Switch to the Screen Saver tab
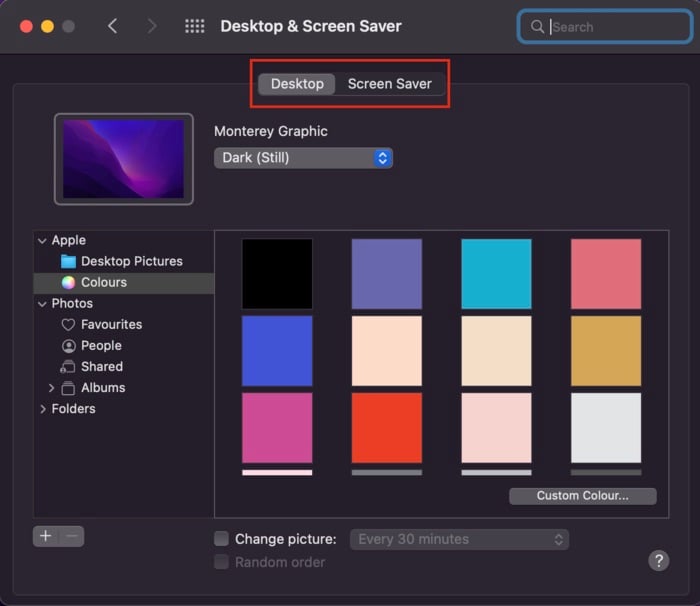 click(x=390, y=84)
